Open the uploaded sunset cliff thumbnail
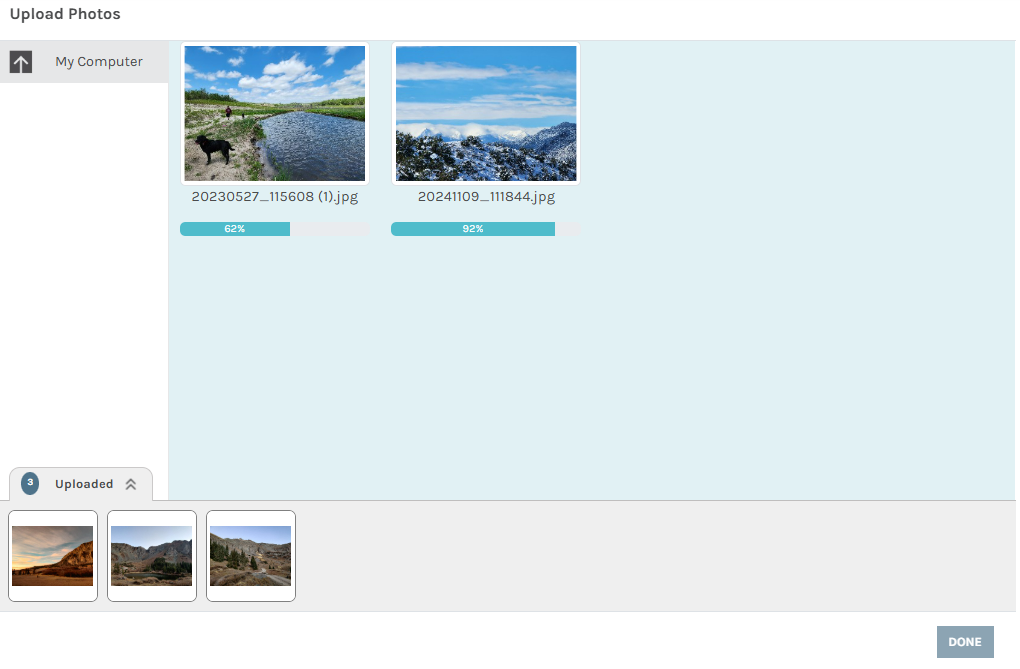This screenshot has width=1020, height=669. pyautogui.click(x=53, y=556)
